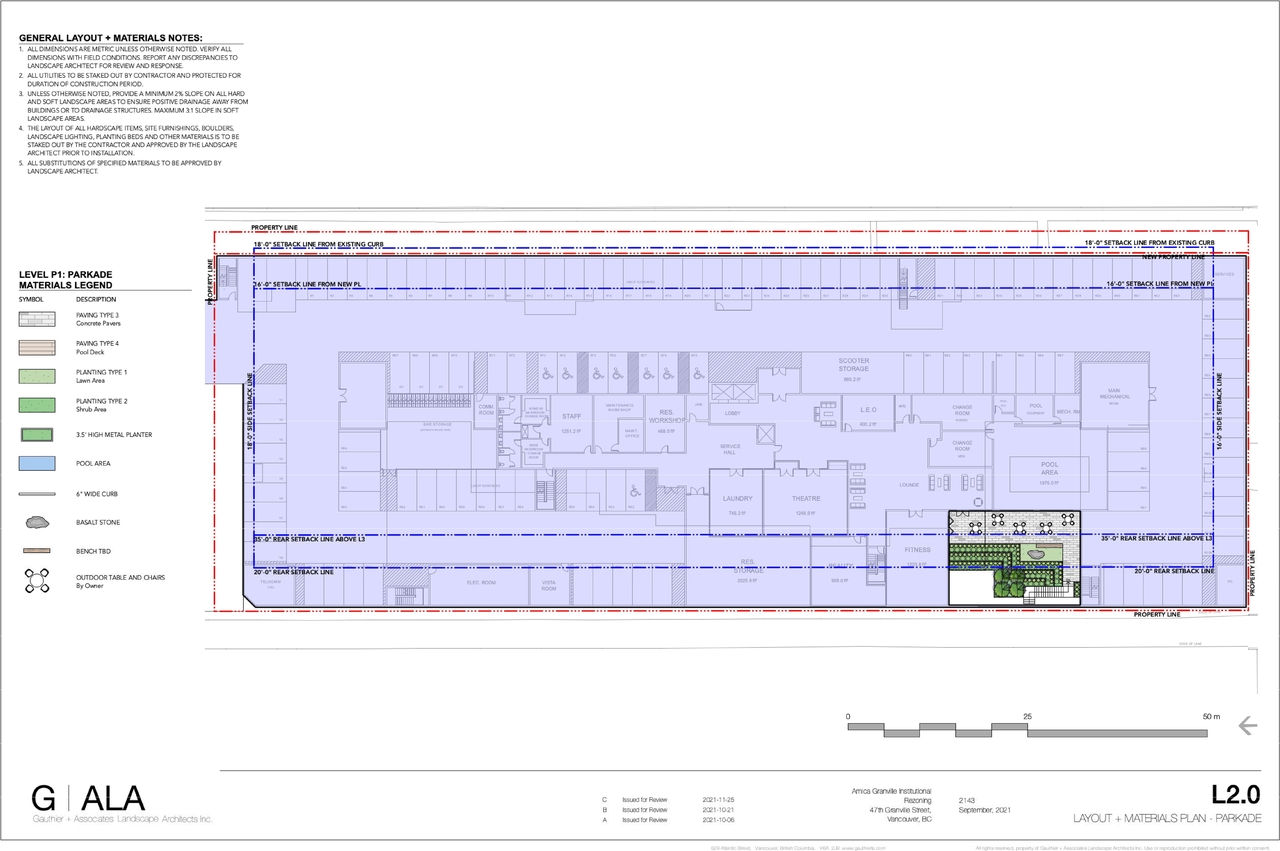The width and height of the screenshot is (1280, 851).
Task: Click the "Gauthier + Associates Landscape Architects Inc." text
Action: pyautogui.click(x=122, y=819)
